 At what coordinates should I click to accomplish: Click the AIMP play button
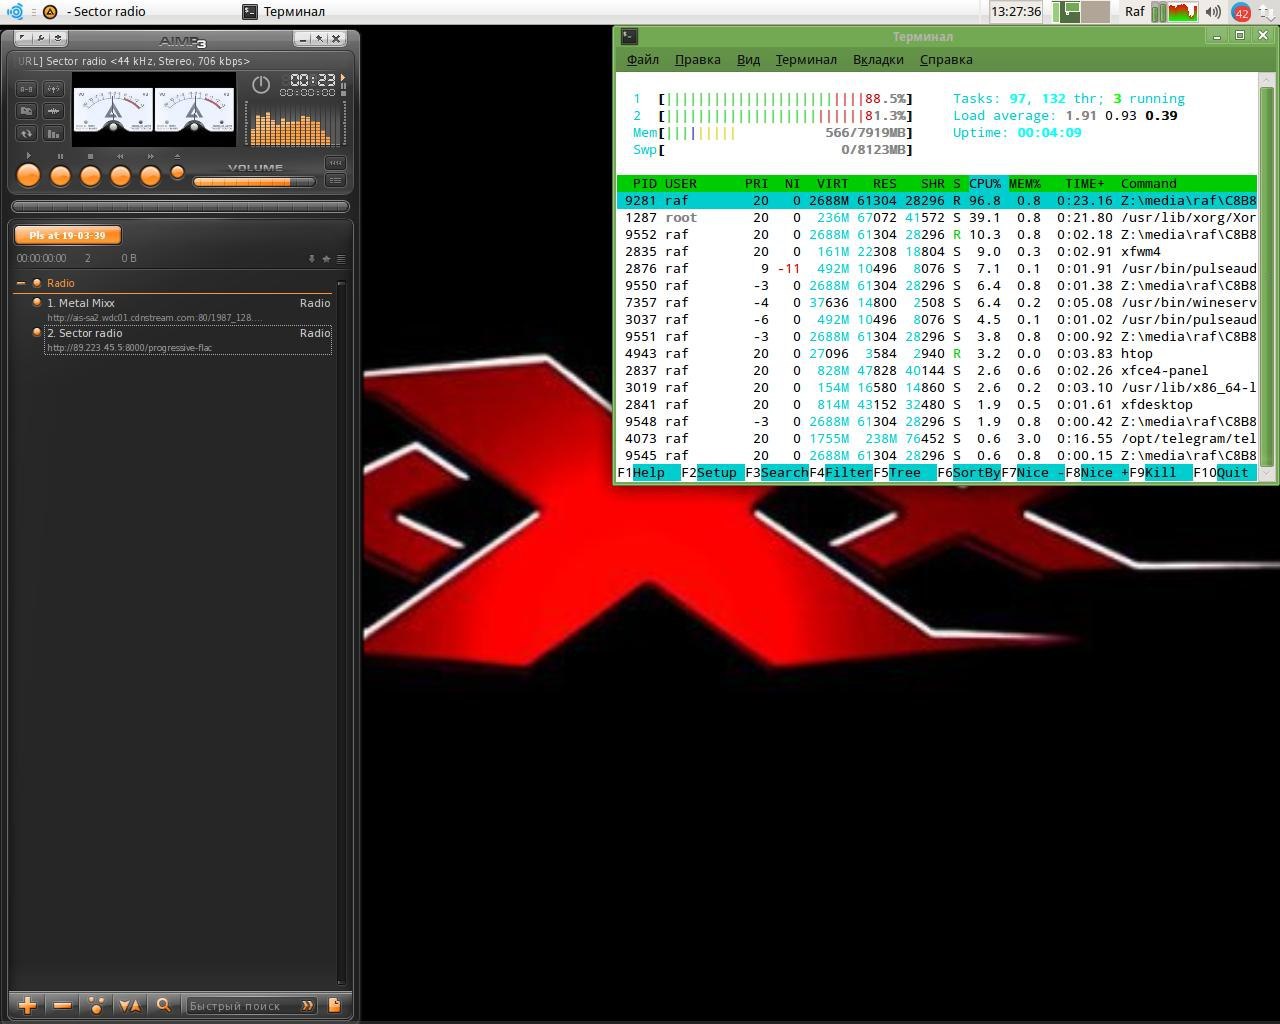click(x=29, y=176)
